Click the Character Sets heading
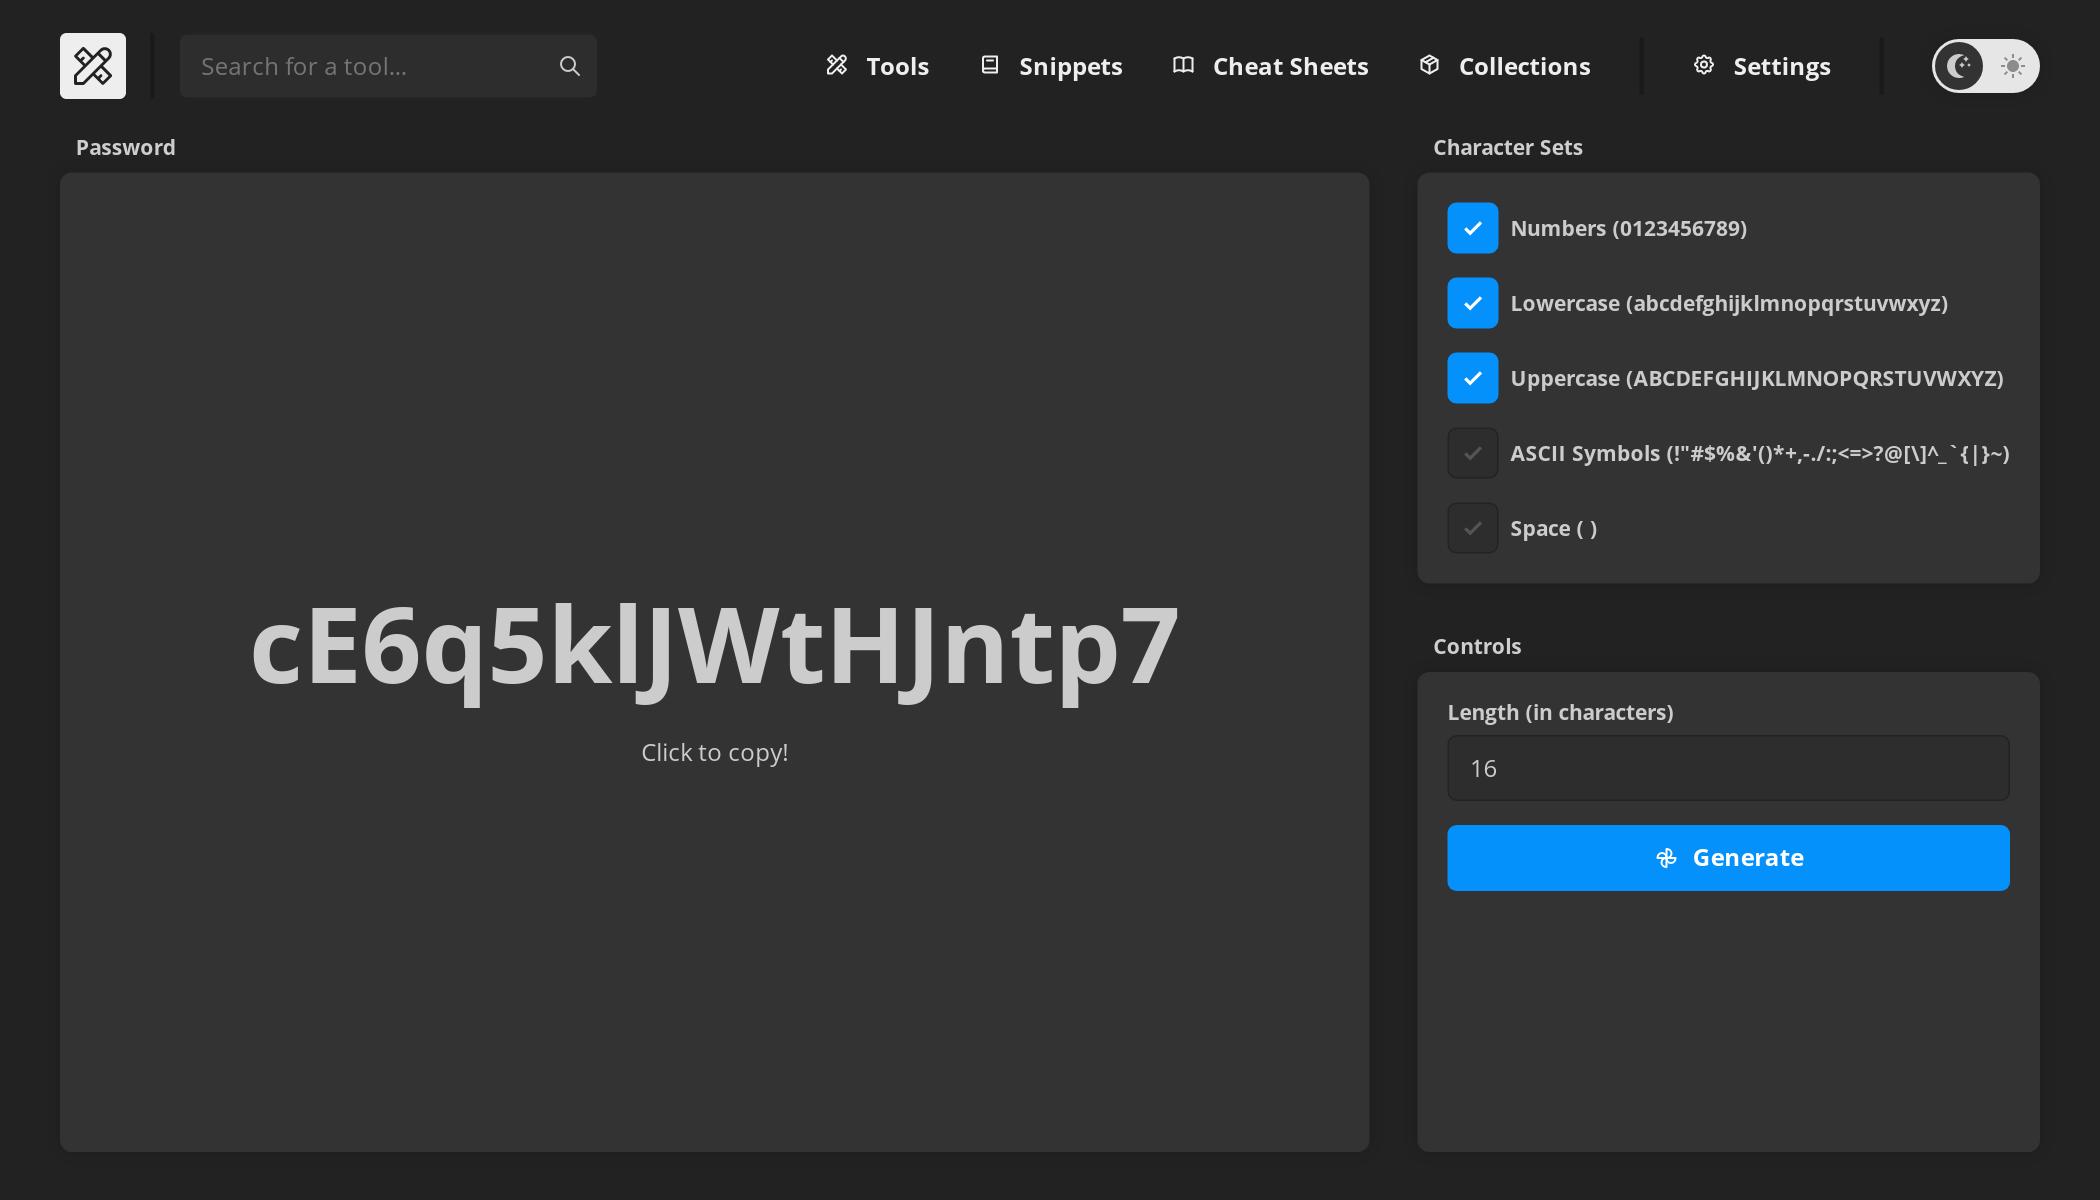Image resolution: width=2100 pixels, height=1200 pixels. pos(1508,147)
